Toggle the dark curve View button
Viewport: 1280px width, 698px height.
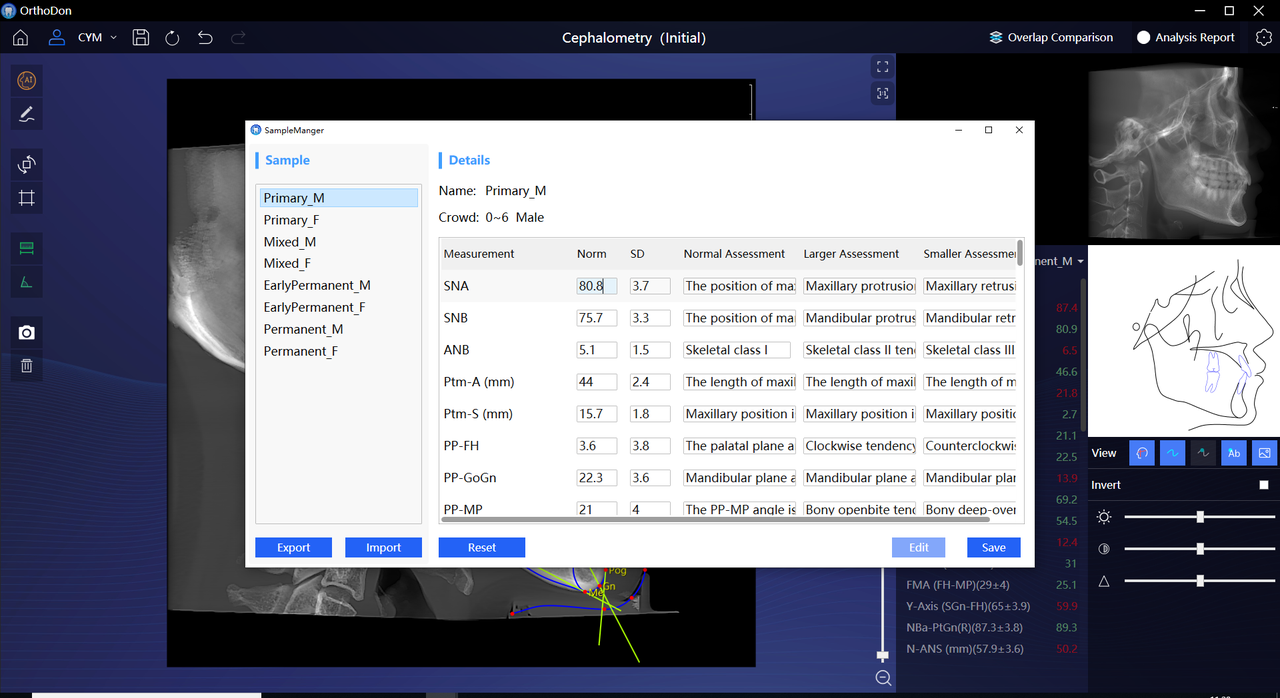[1203, 453]
